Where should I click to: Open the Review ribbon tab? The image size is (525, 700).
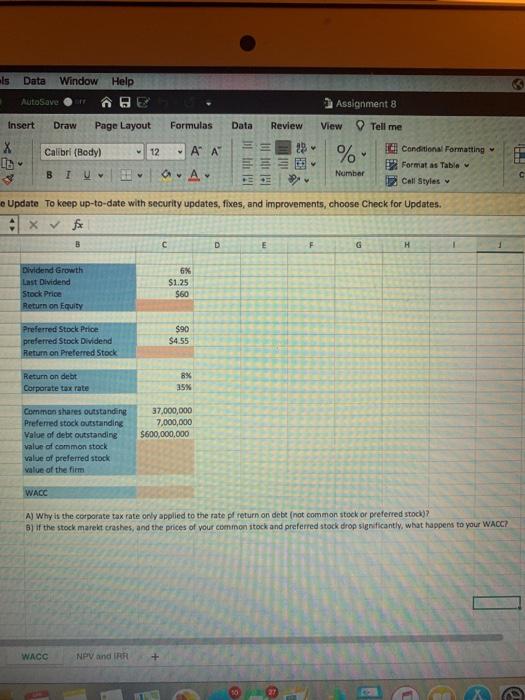(286, 126)
